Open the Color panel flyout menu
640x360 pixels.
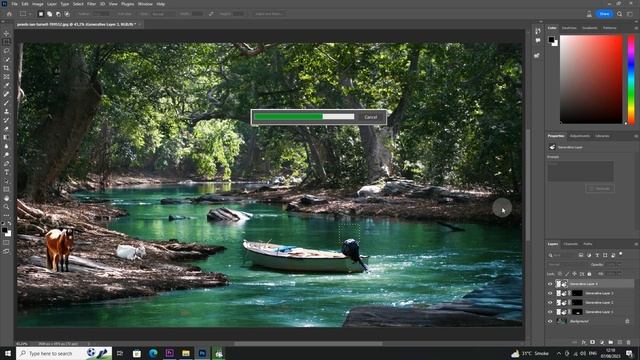point(636,28)
